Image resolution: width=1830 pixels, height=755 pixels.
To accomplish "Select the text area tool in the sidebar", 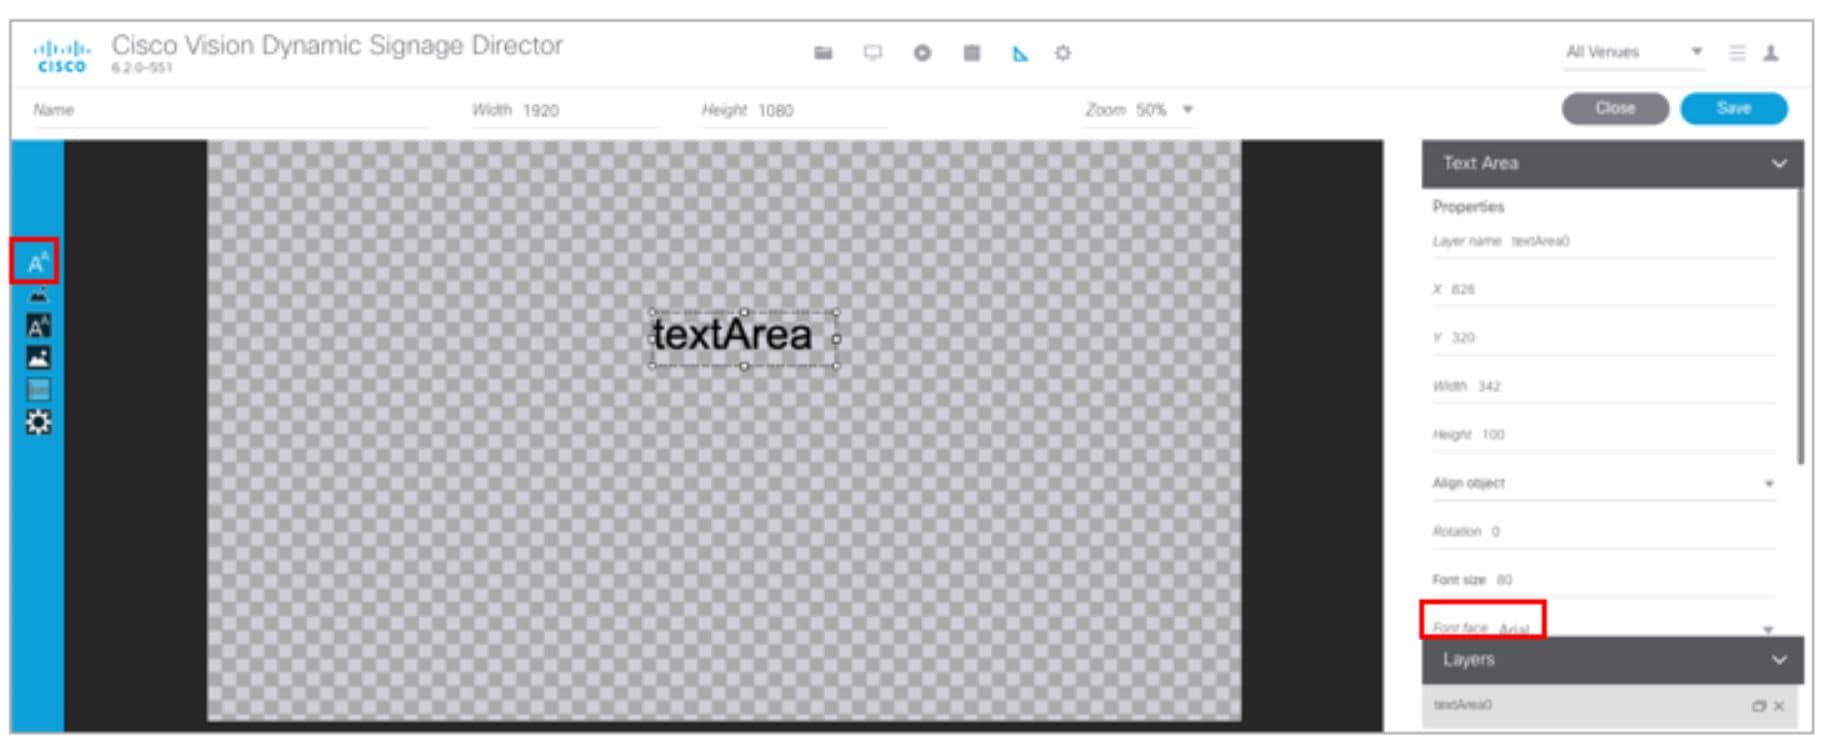I will (37, 262).
